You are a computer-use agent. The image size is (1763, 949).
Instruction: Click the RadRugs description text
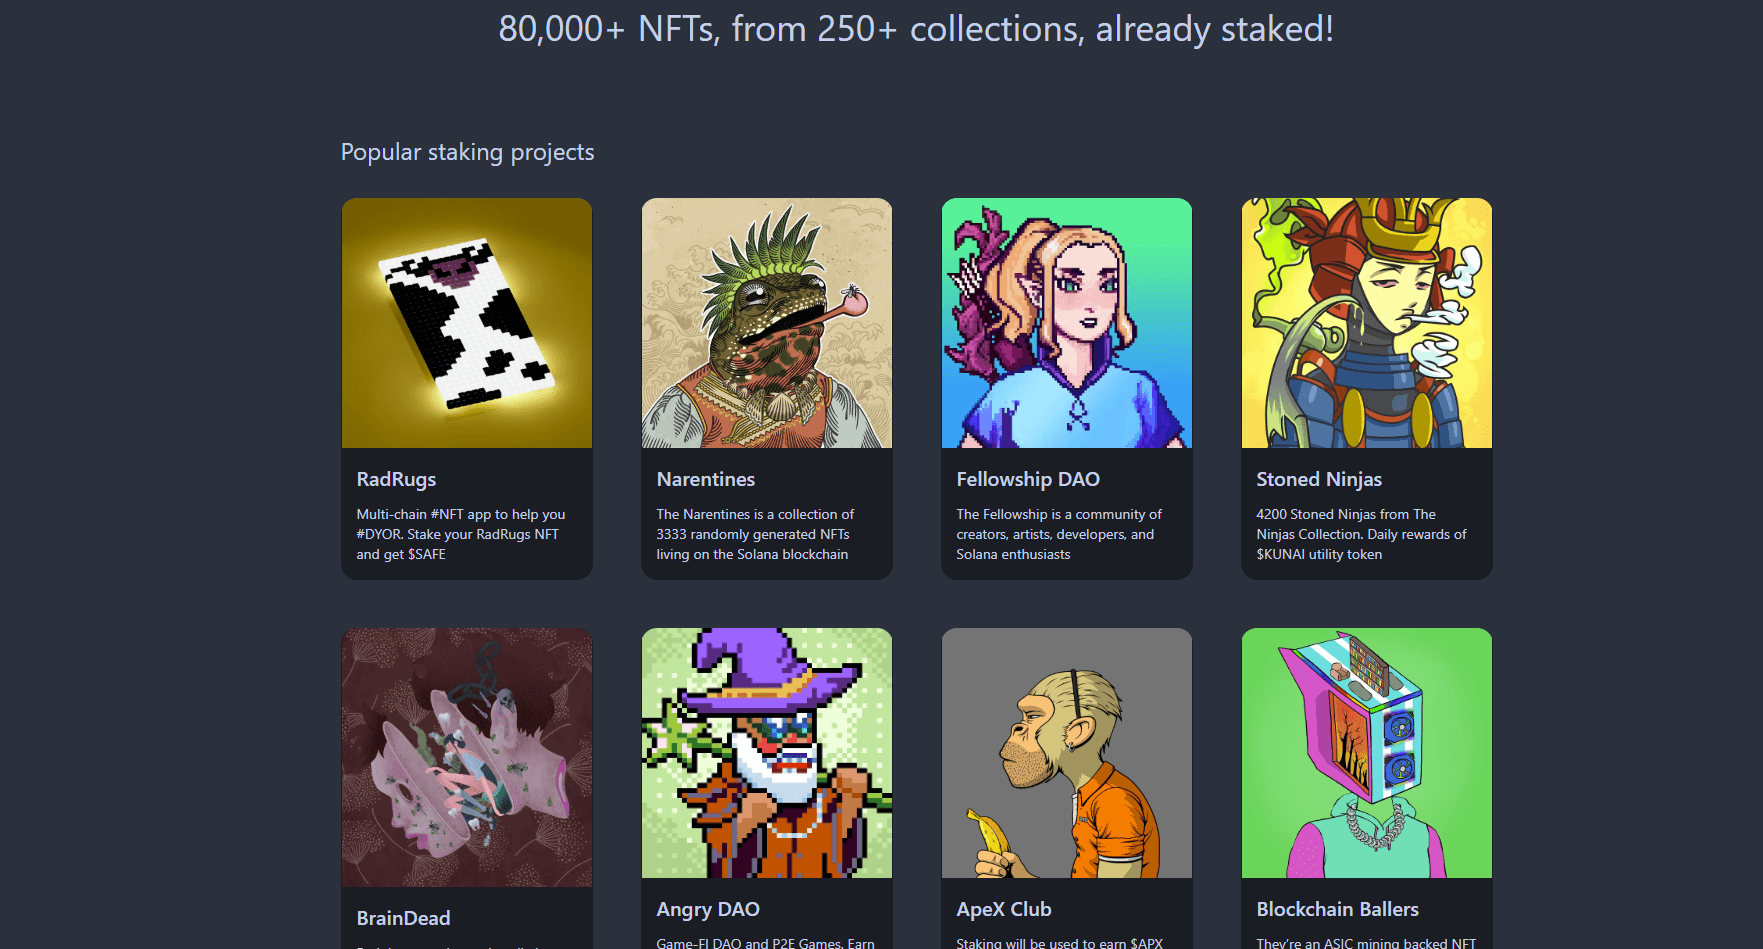tap(460, 534)
